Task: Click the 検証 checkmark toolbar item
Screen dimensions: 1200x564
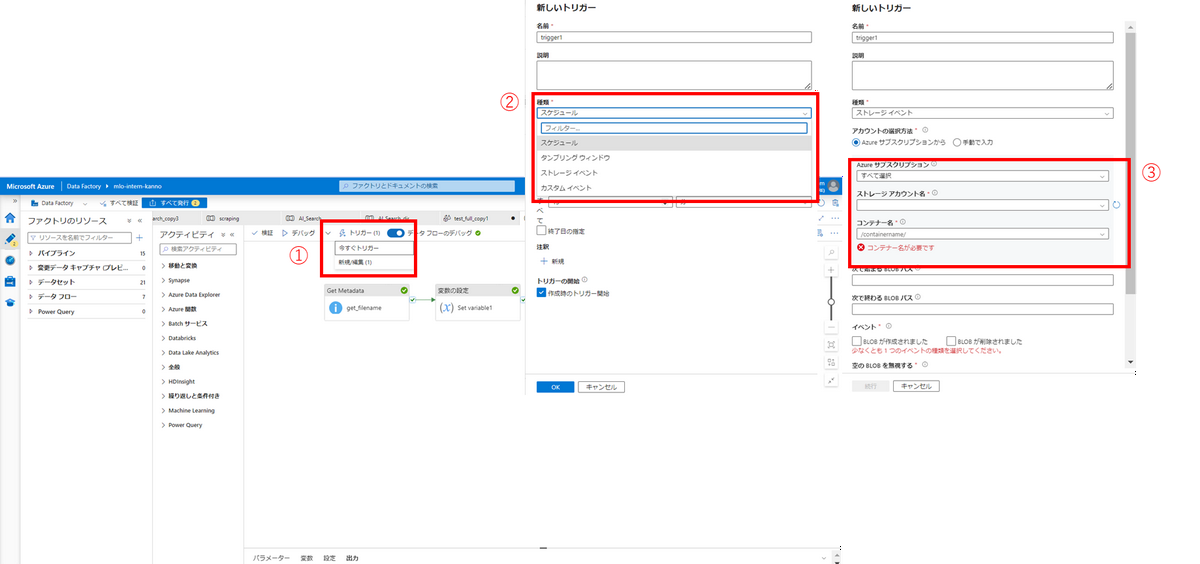Action: coord(261,232)
